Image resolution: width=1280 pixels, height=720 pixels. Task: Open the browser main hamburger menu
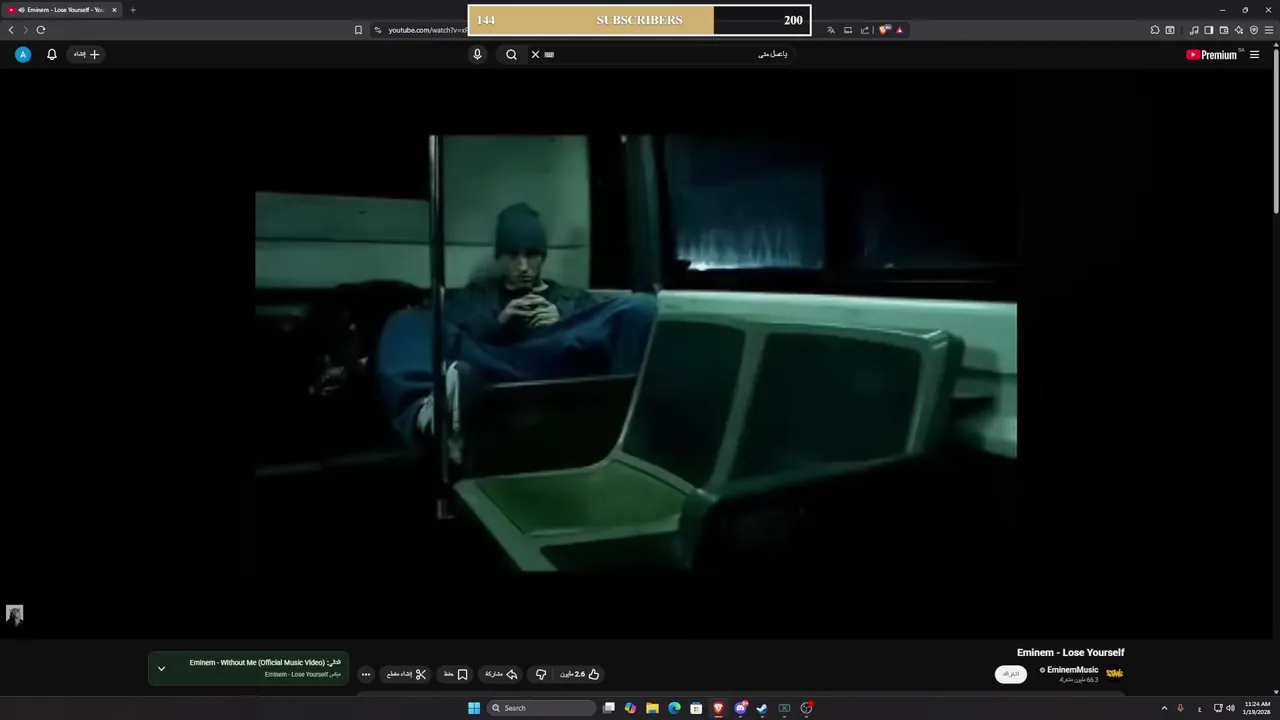(1269, 30)
